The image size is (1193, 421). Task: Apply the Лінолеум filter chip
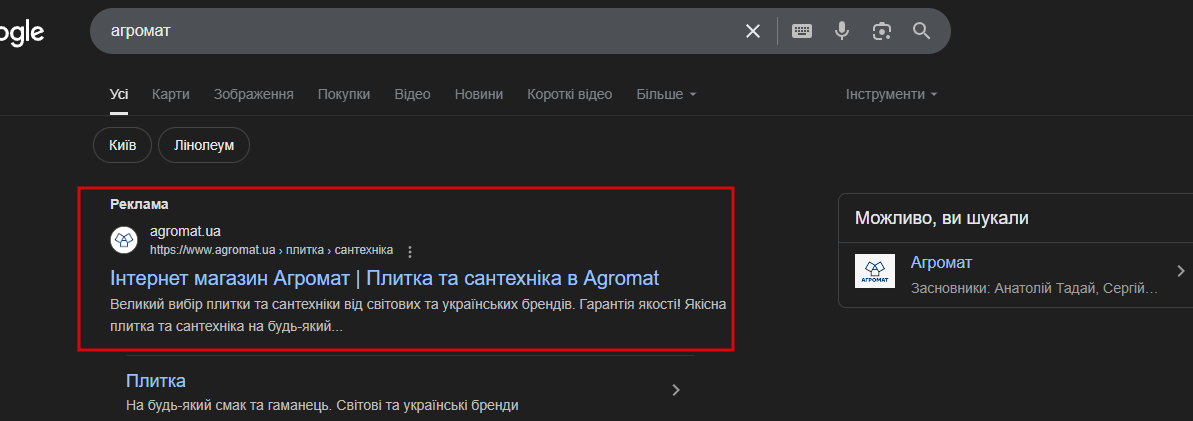click(x=204, y=145)
